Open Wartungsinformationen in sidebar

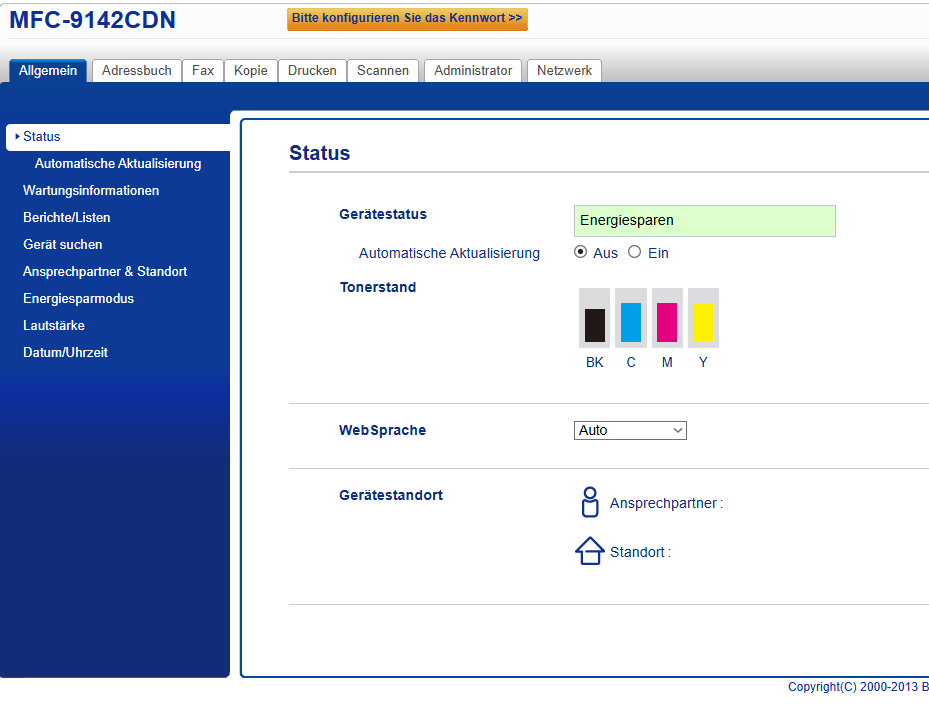tap(91, 191)
